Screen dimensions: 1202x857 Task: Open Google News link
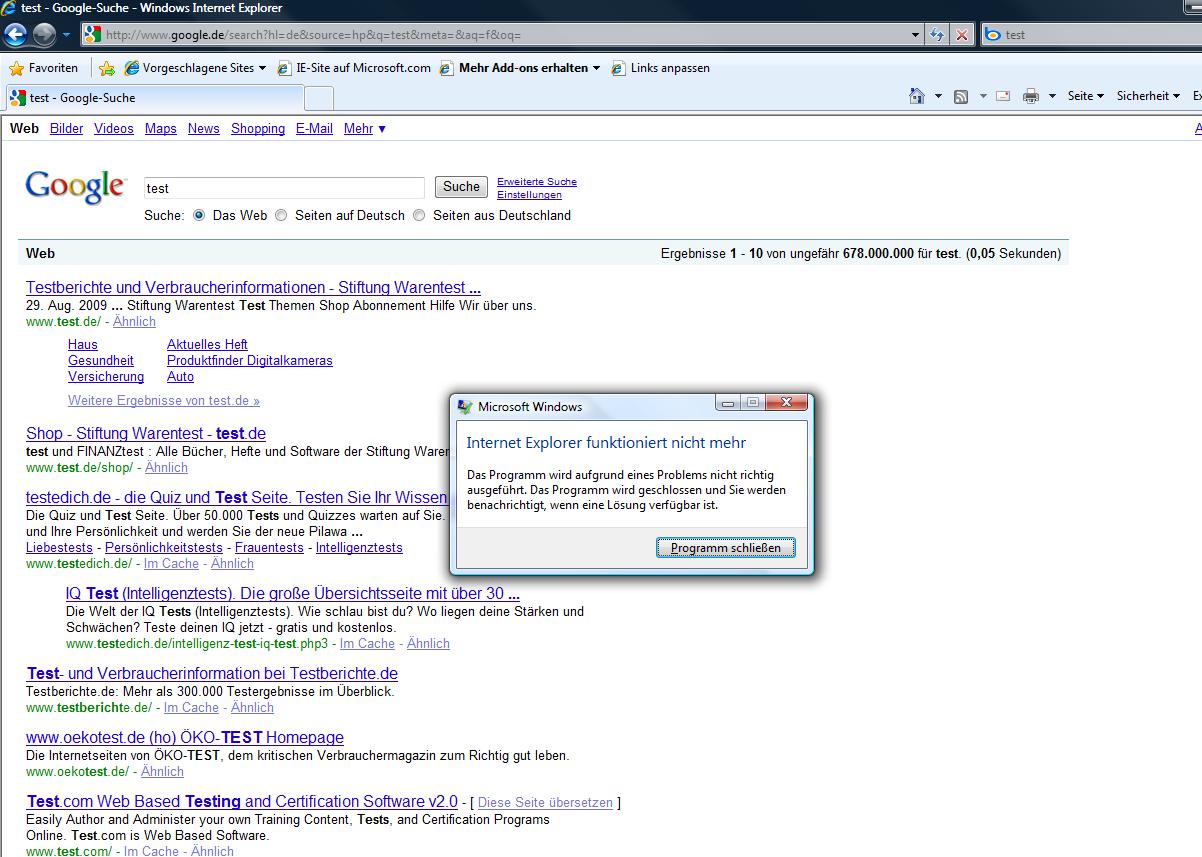204,129
